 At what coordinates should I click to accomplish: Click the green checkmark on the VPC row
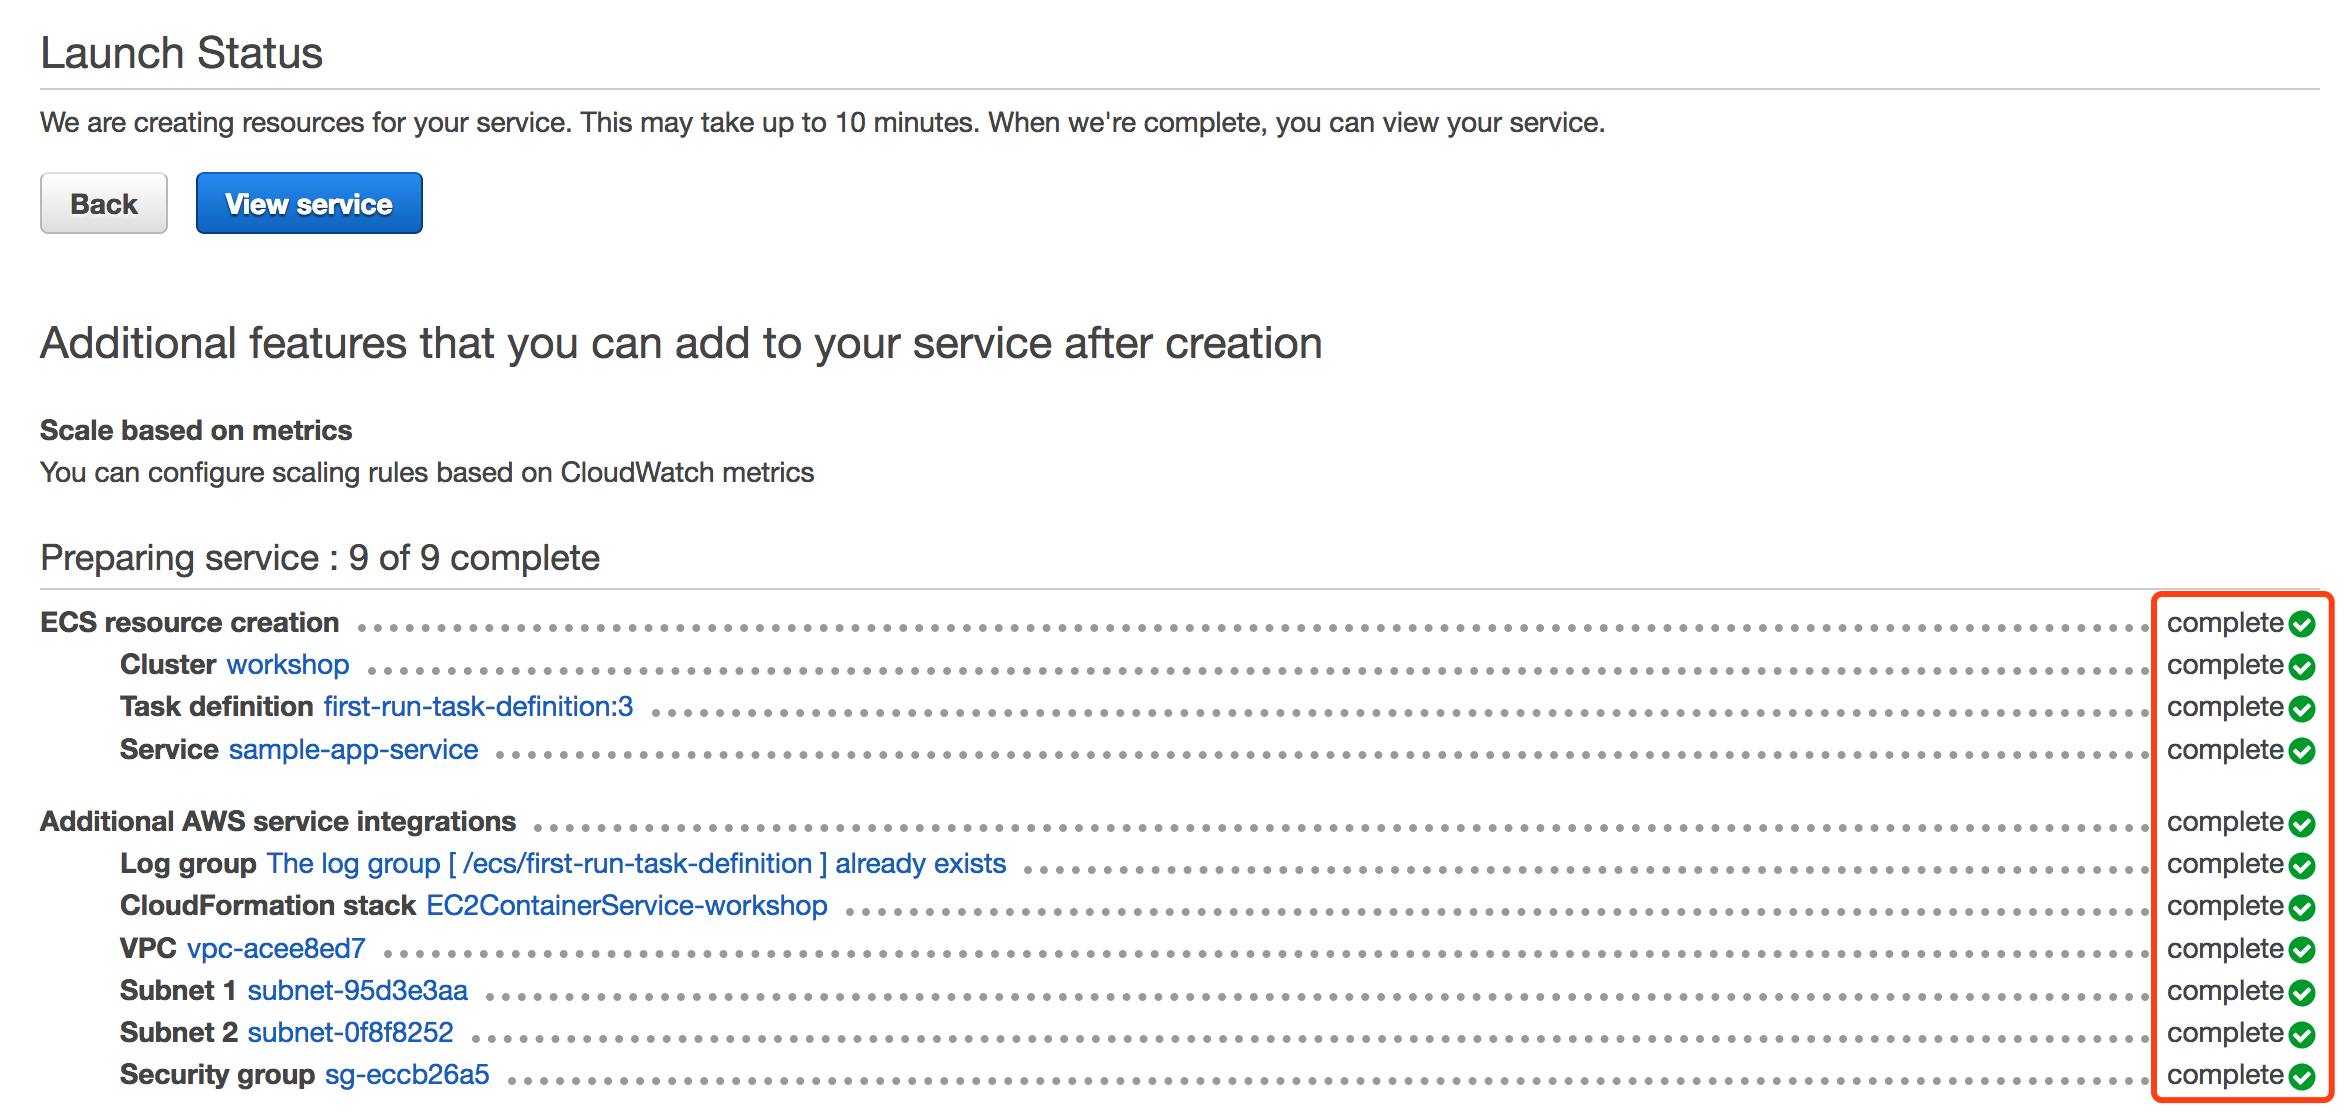(x=2302, y=950)
